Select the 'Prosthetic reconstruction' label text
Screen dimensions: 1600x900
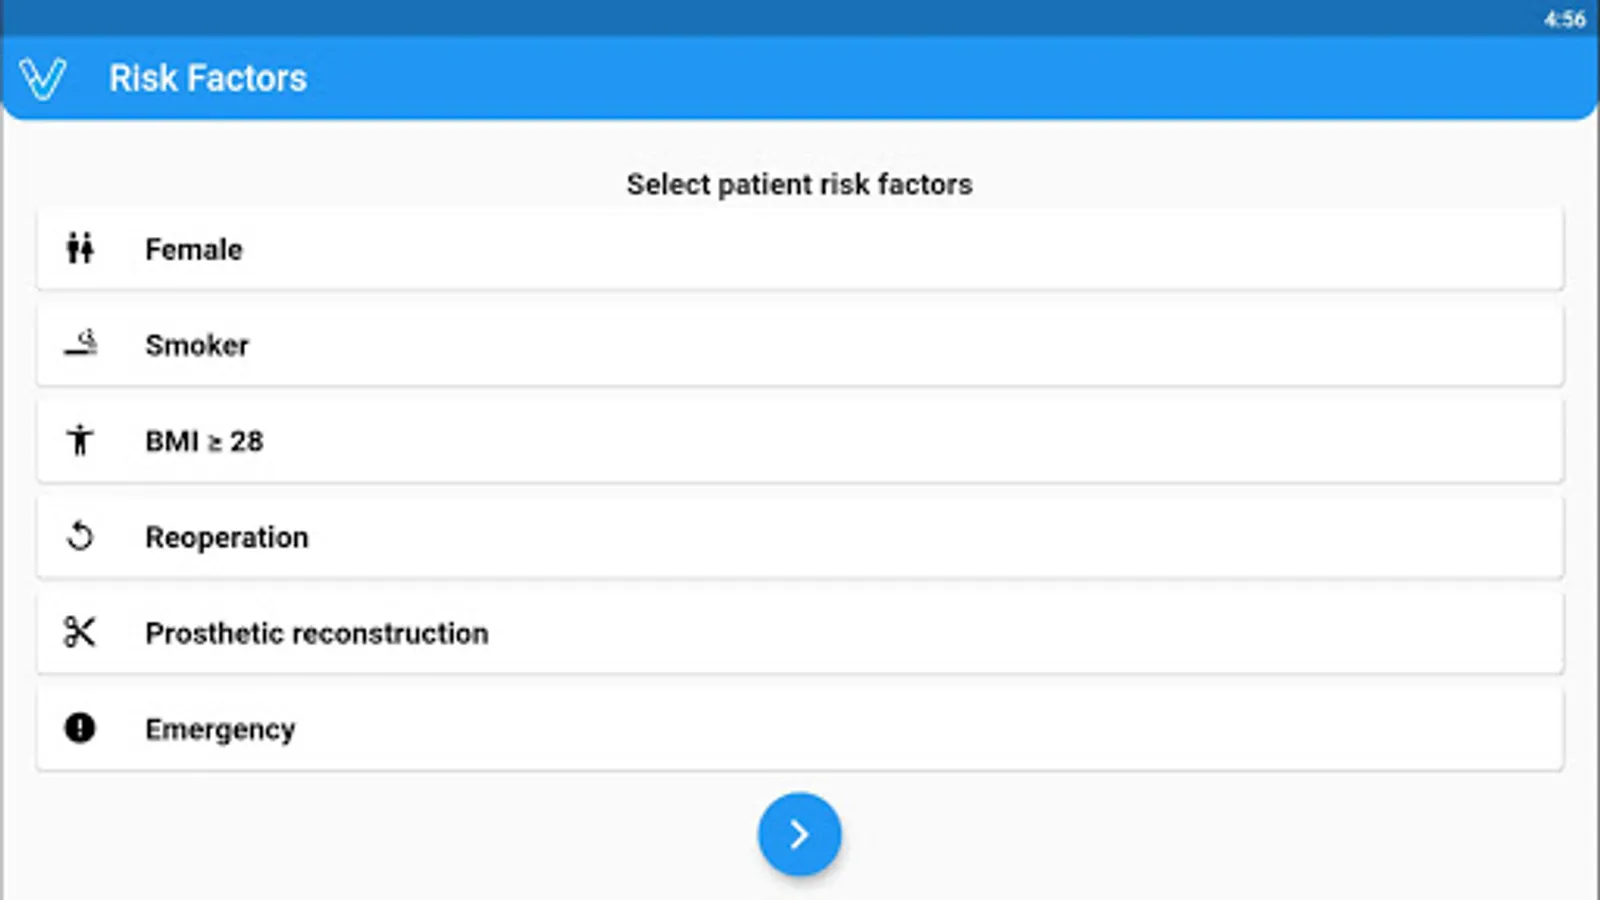(x=317, y=633)
